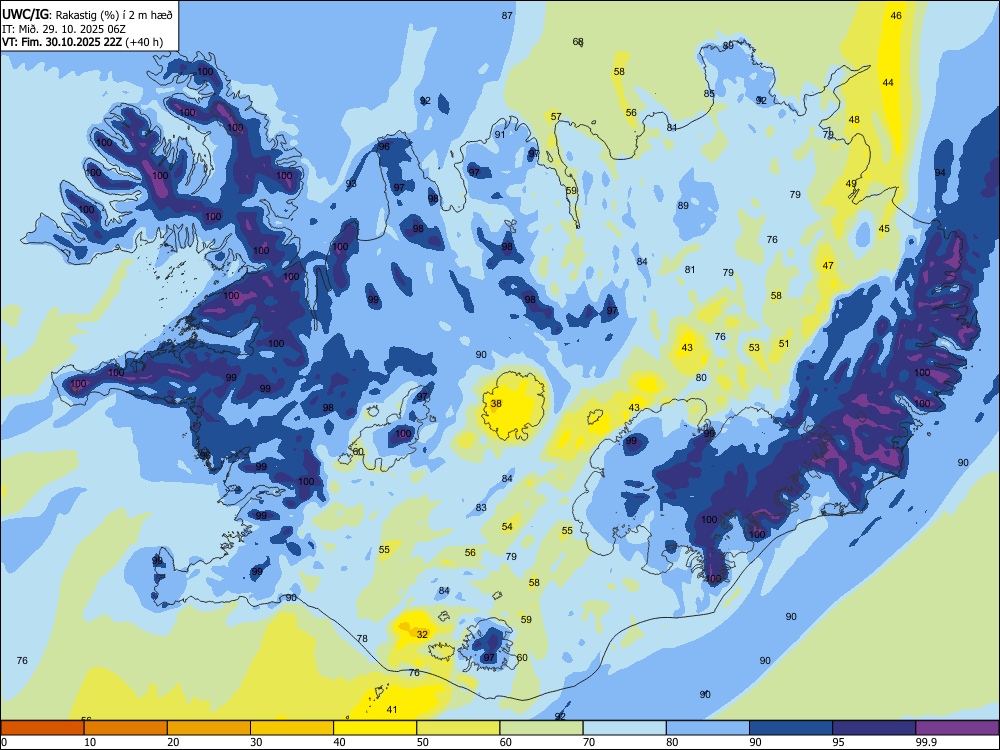Click the 'VT: Fim. 30.10.2025 22Z' valid time
The width and height of the screenshot is (1000, 750).
pyautogui.click(x=62, y=43)
